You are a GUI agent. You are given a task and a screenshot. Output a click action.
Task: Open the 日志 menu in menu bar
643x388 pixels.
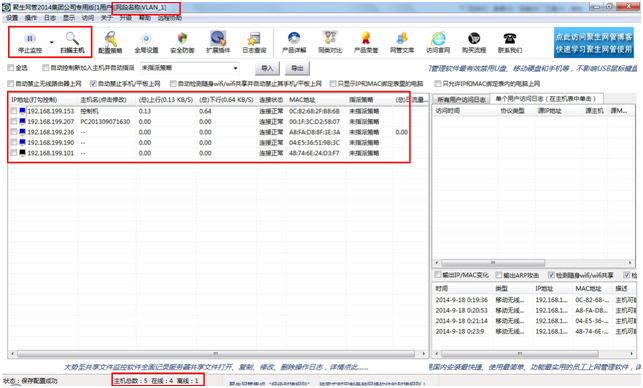pyautogui.click(x=50, y=18)
